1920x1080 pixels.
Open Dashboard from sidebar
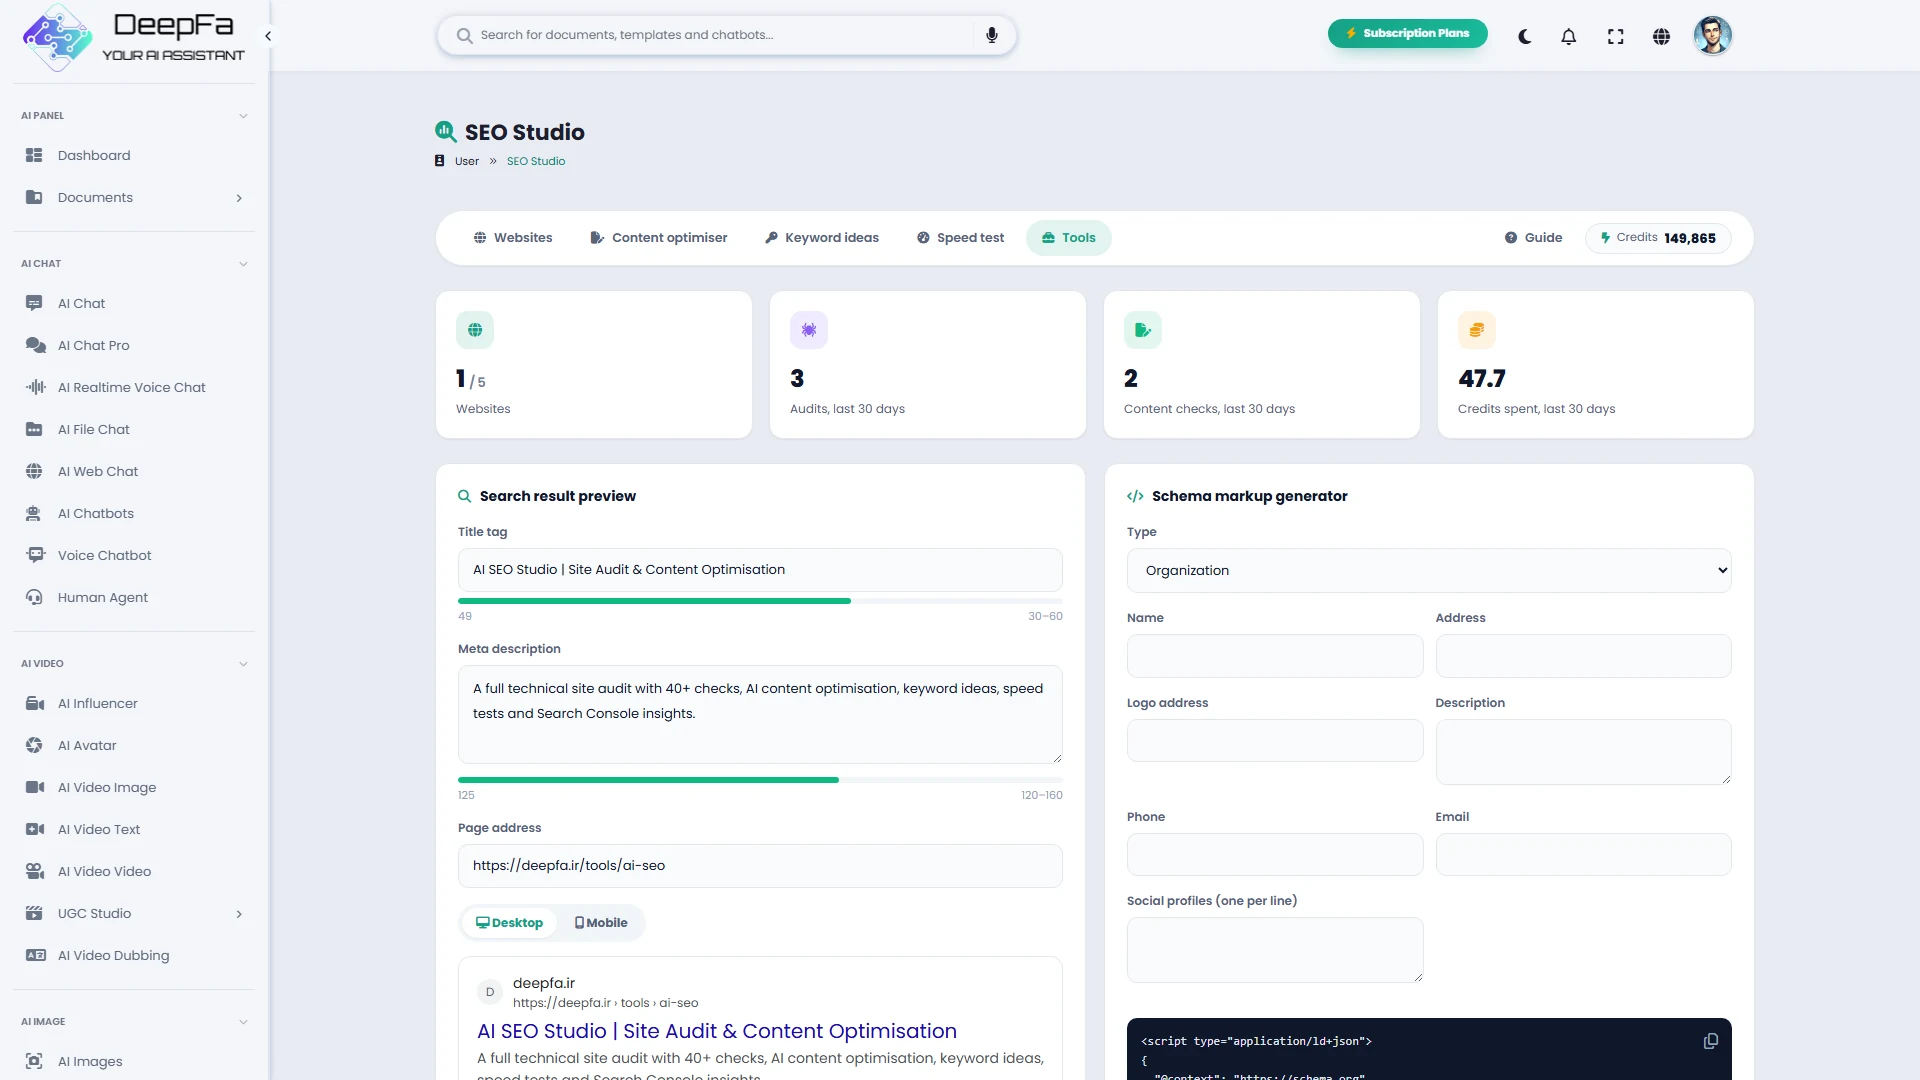(134, 155)
